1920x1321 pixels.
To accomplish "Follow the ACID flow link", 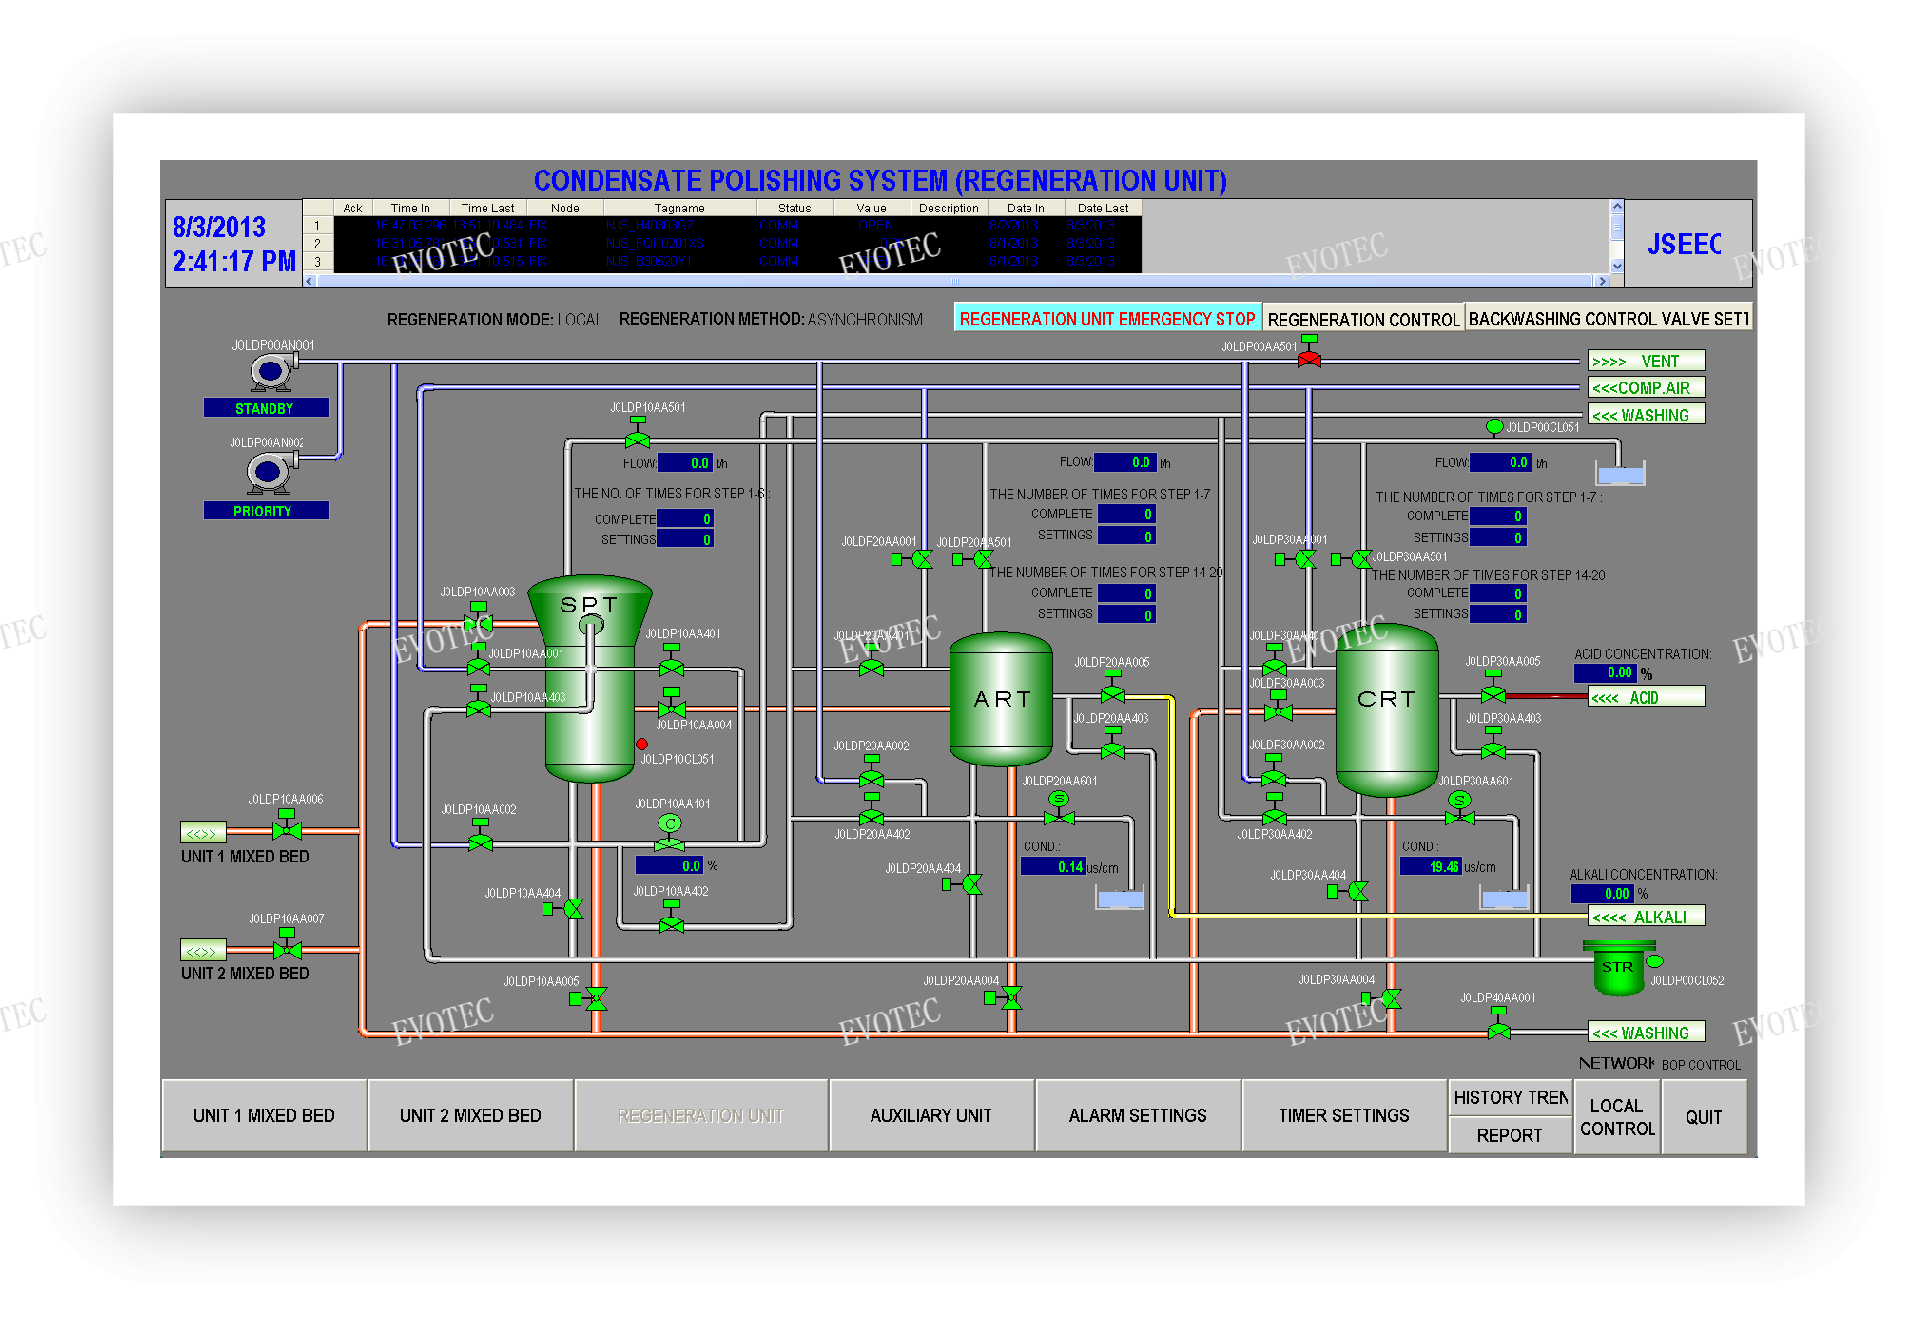I will click(x=1647, y=697).
